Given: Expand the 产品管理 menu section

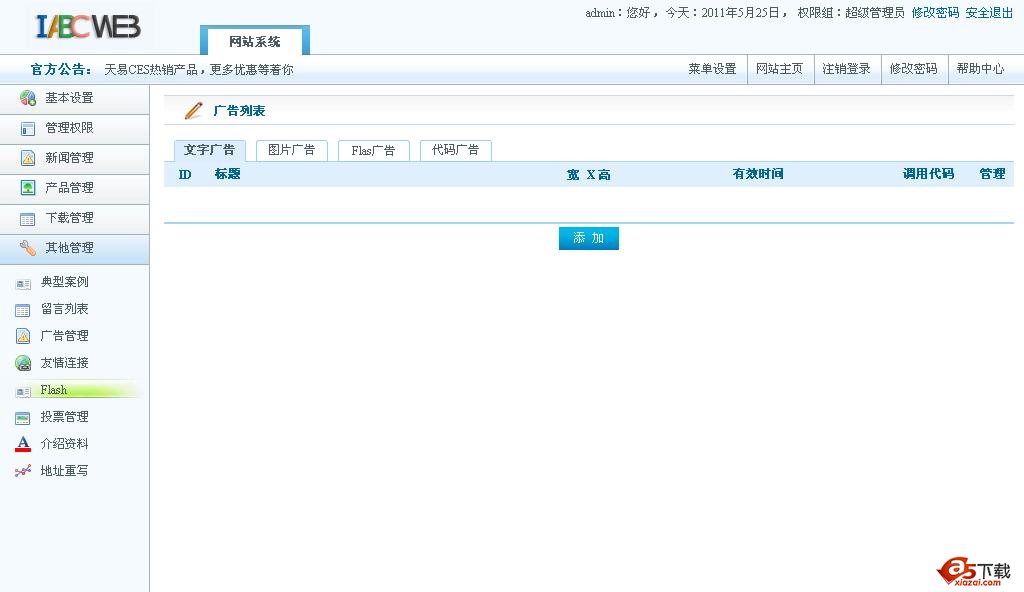Looking at the screenshot, I should point(74,188).
